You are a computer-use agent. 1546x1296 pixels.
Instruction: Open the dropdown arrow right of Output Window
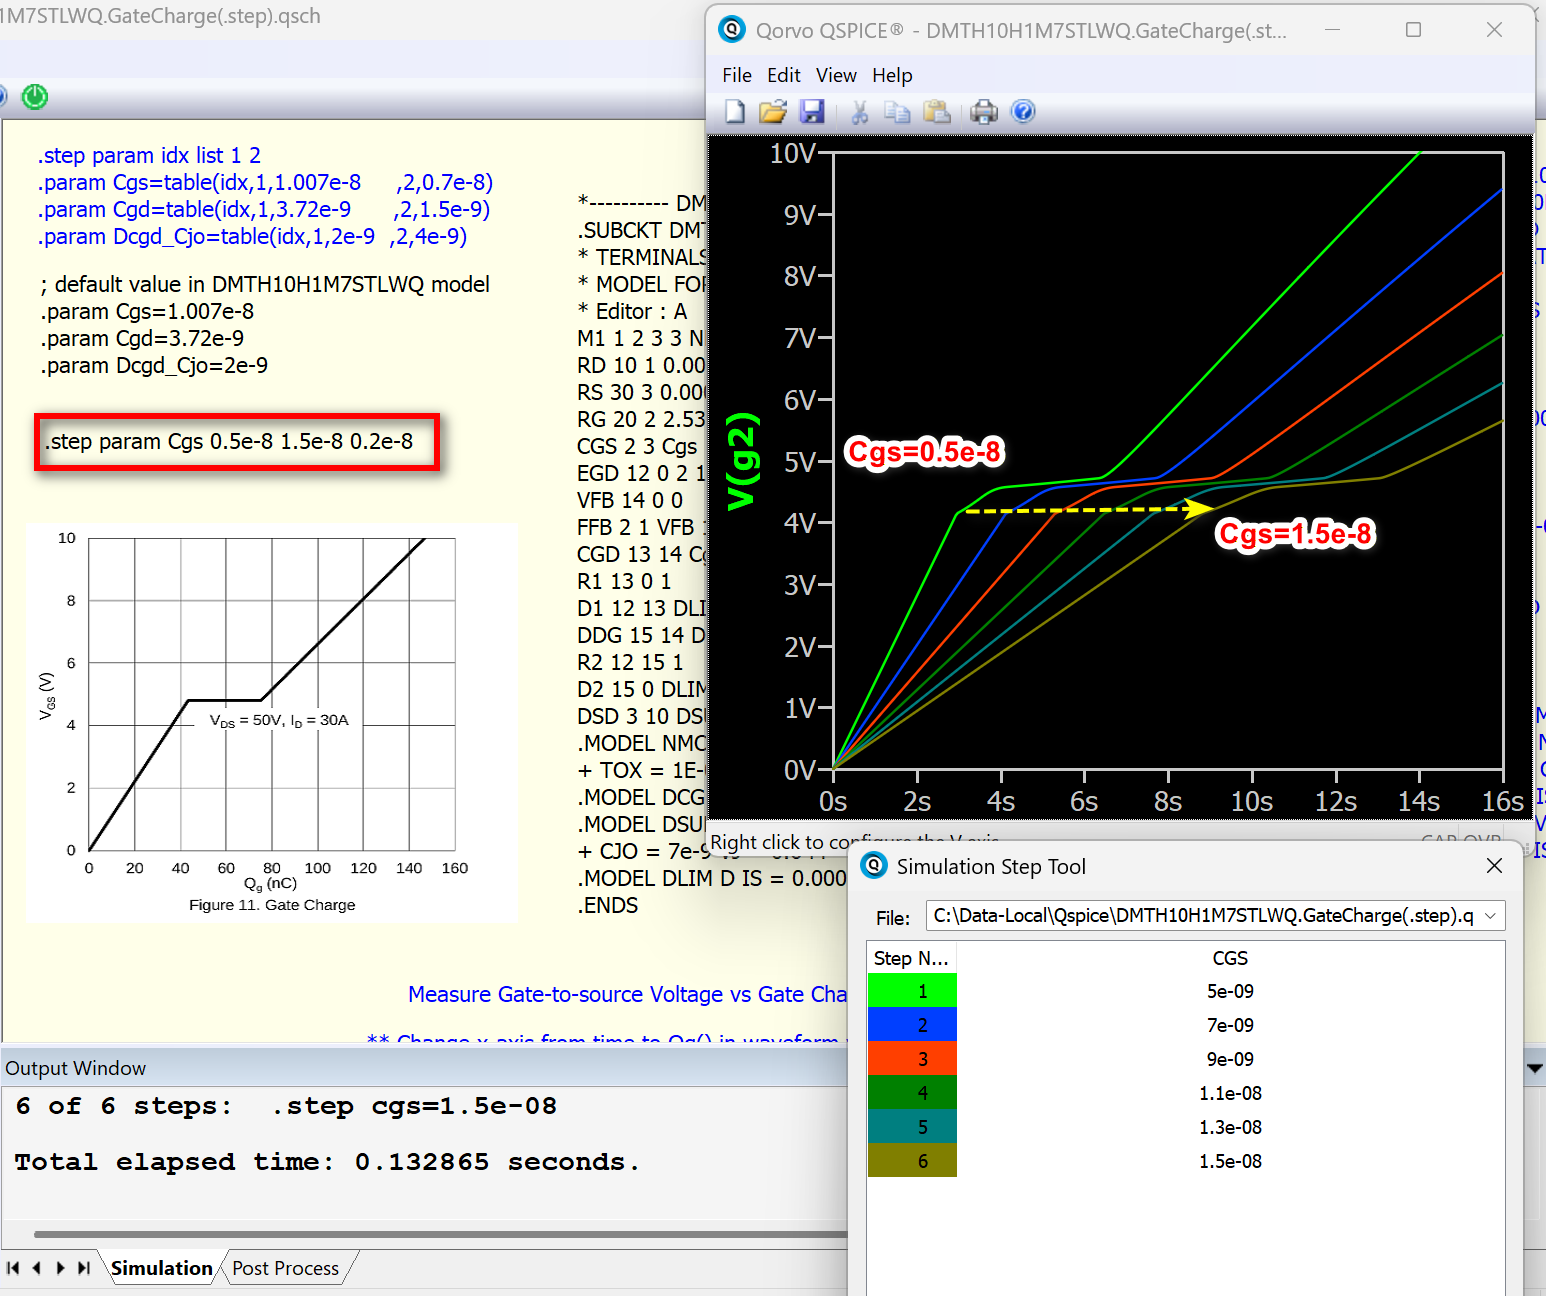1534,1068
